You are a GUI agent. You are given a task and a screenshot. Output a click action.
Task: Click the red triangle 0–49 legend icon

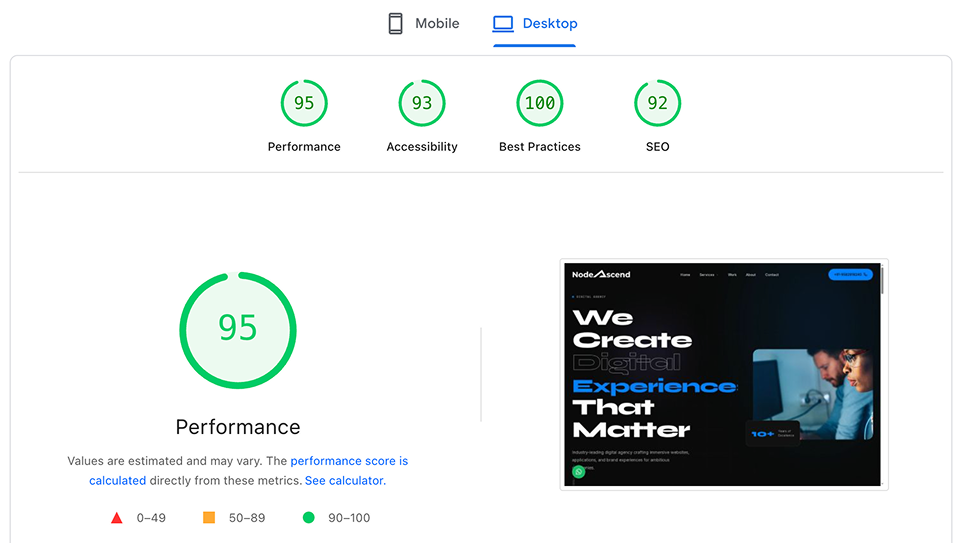116,518
